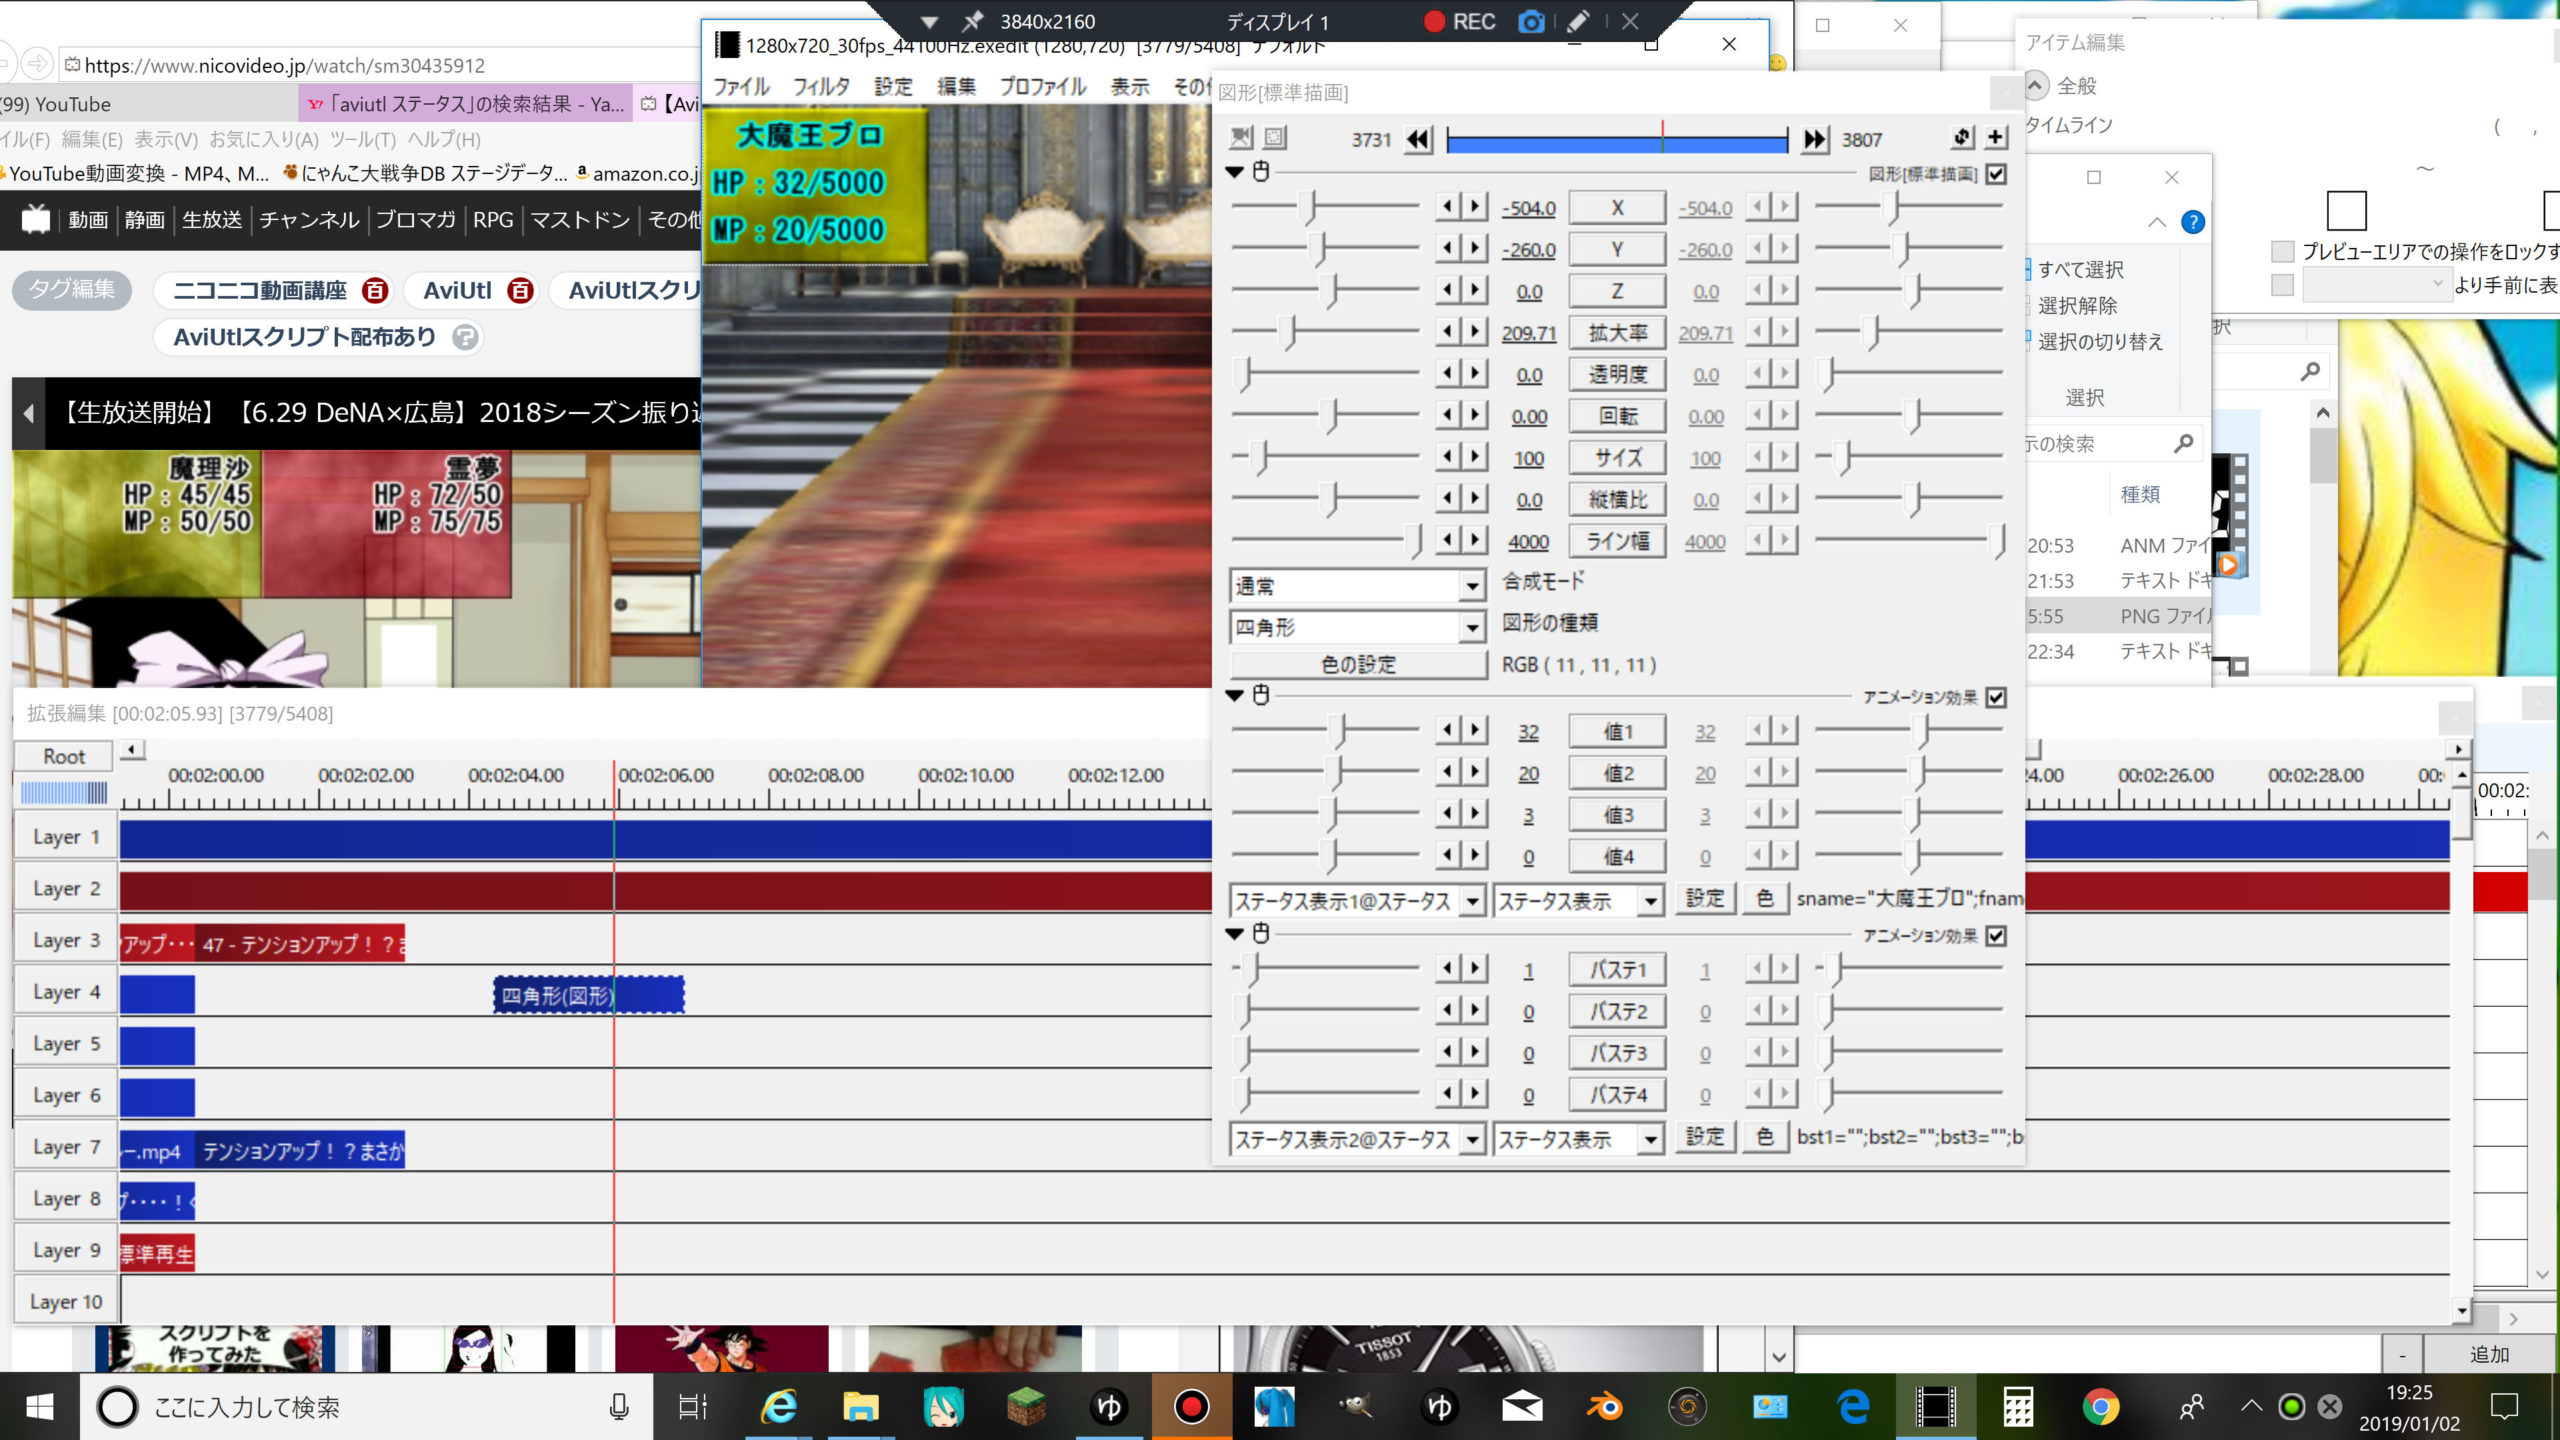This screenshot has height=1440, width=2560.
Task: Open Windows Start menu
Action: pos(39,1407)
